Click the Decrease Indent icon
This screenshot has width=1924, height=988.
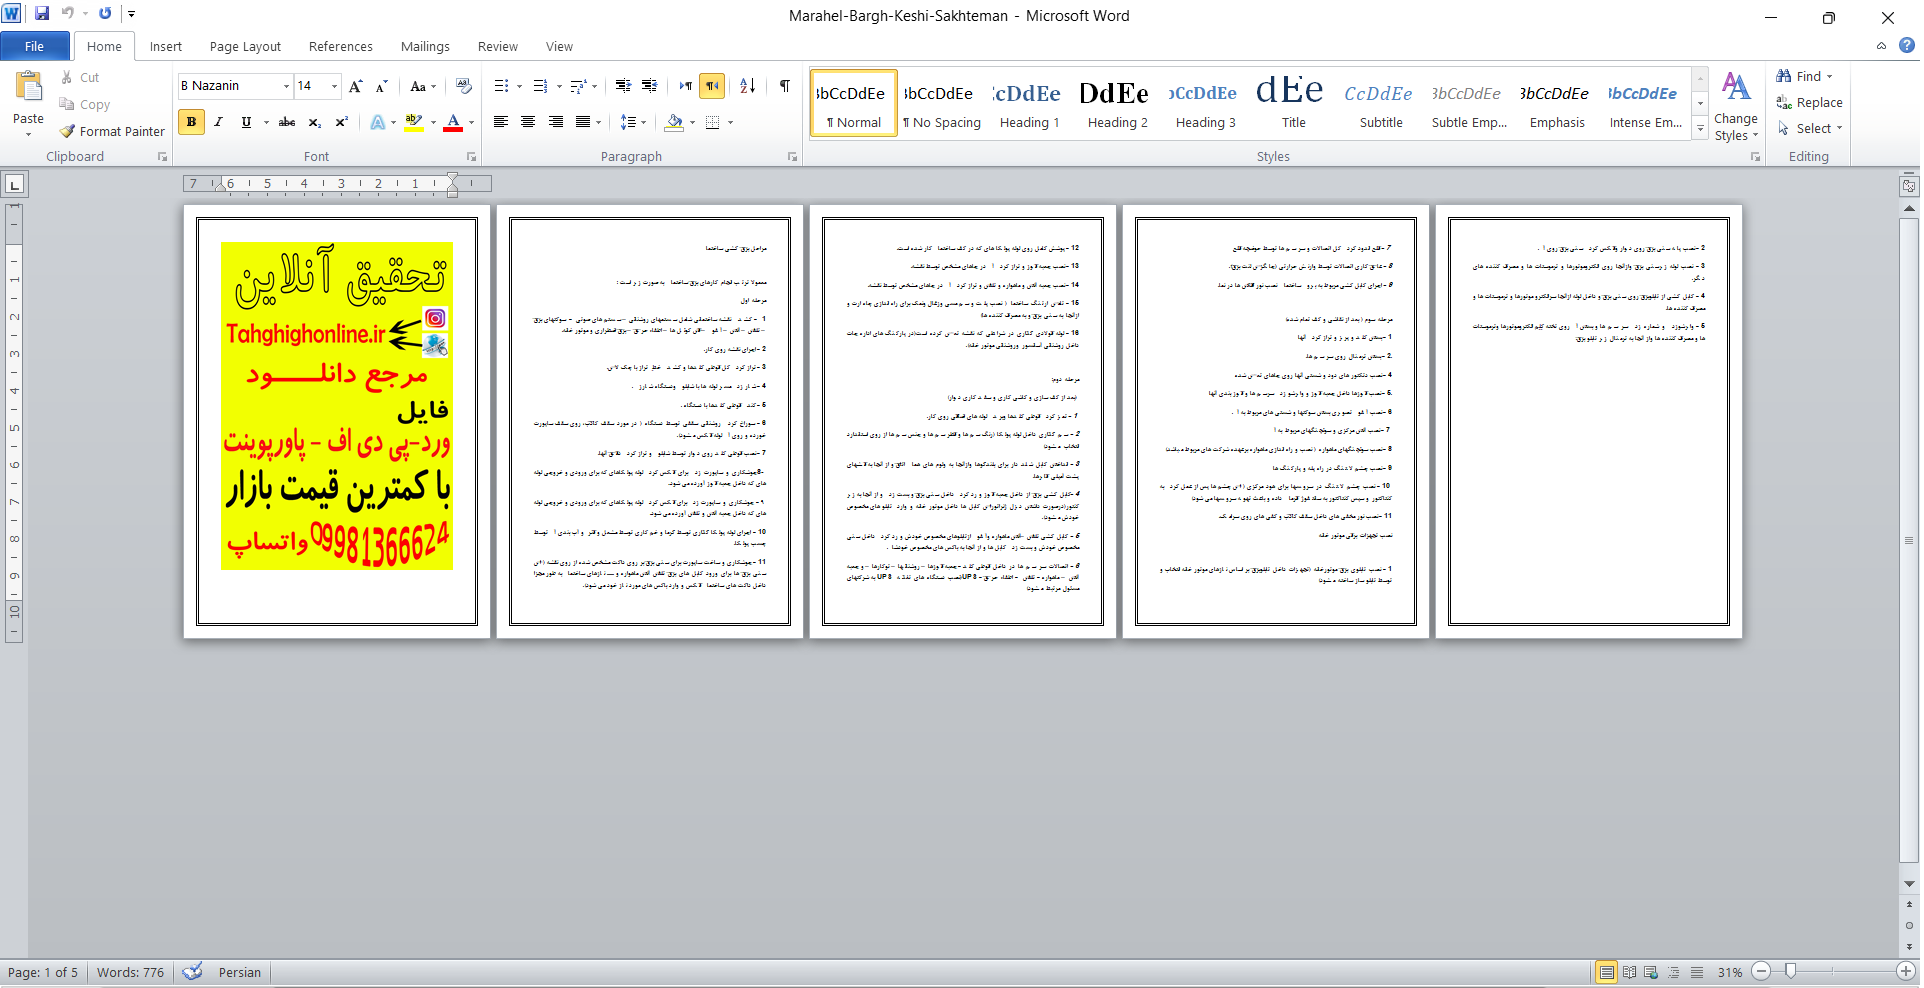click(623, 86)
